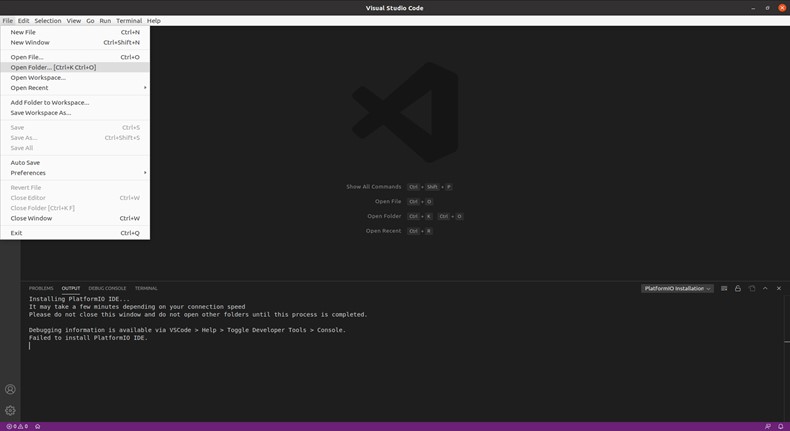Open the Manage gear icon
This screenshot has width=790, height=431.
[10, 410]
